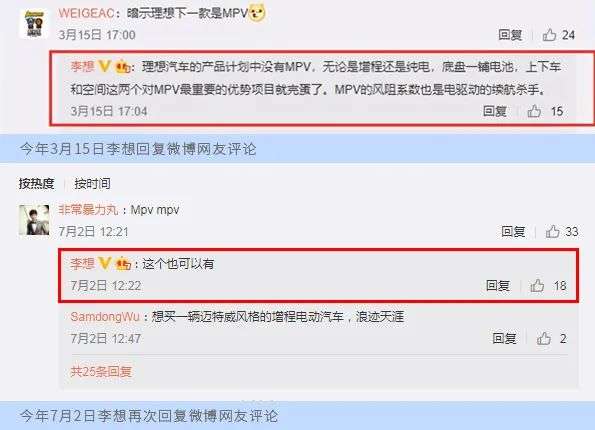Screen dimensions: 595x430
Task: Like WEIGEAC's comment with 24 likes
Action: point(549,35)
